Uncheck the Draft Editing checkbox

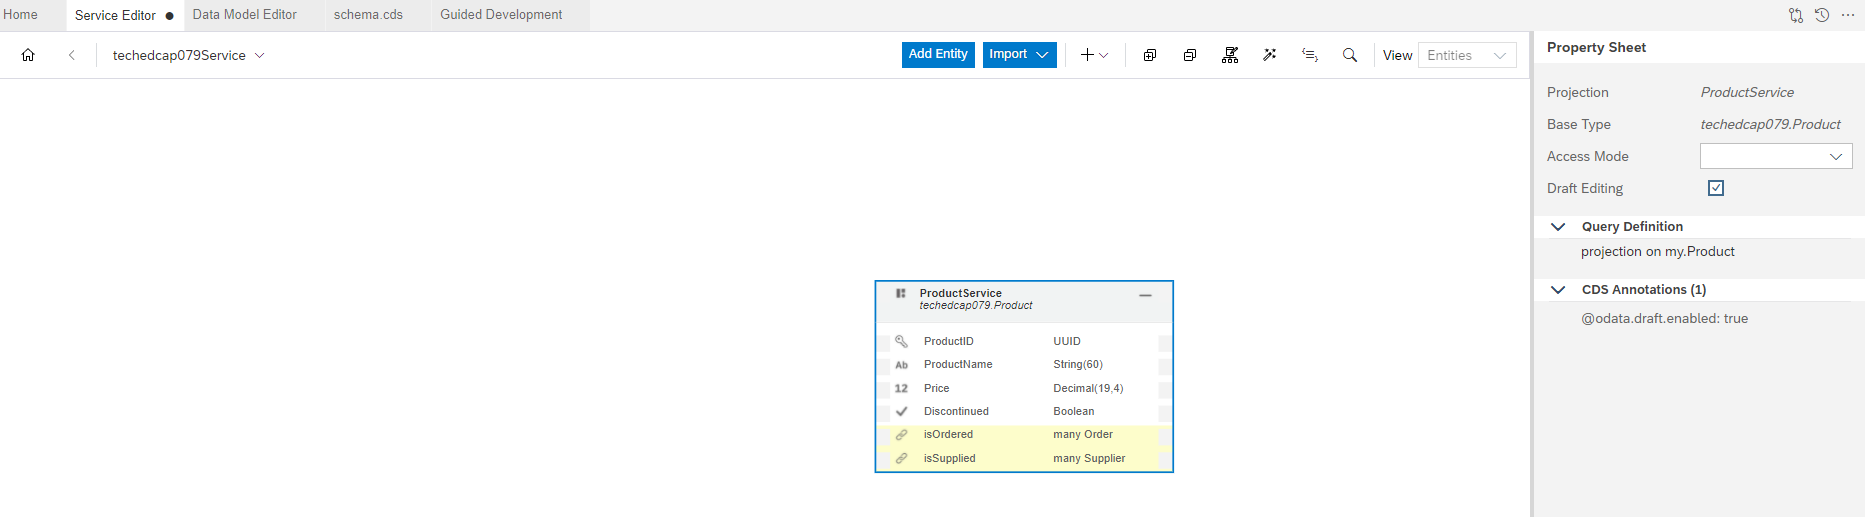pos(1716,188)
